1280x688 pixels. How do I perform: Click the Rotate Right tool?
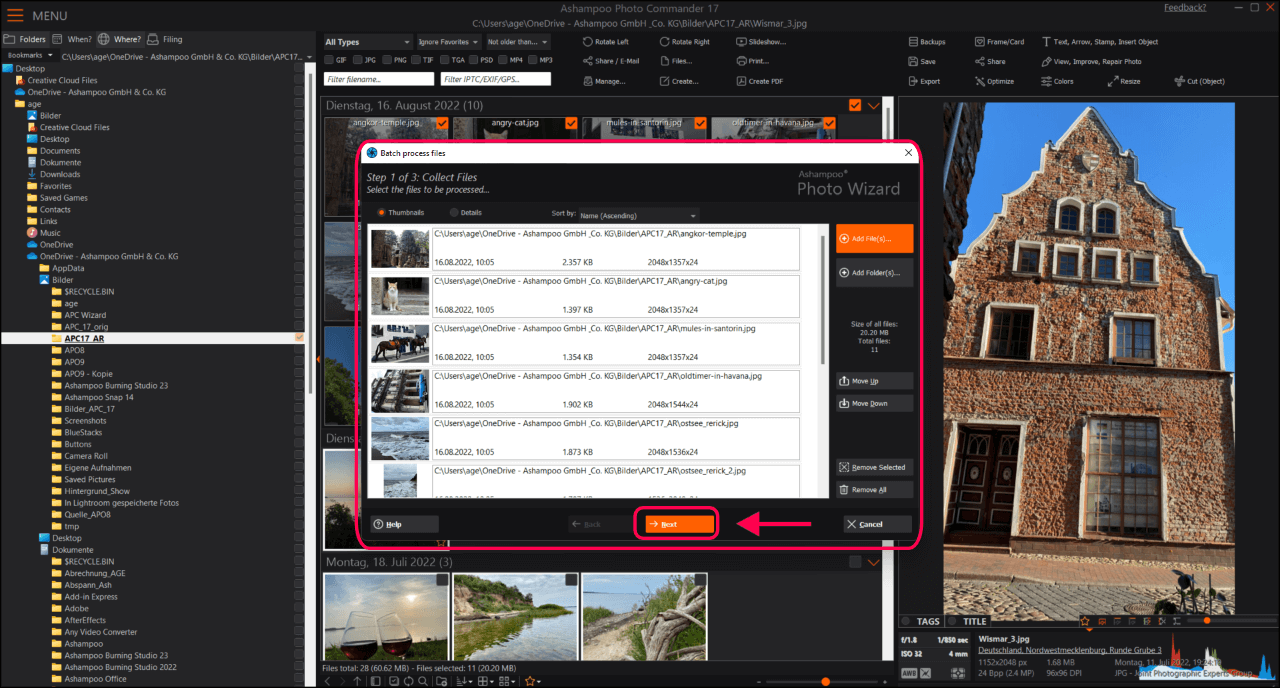pos(665,42)
